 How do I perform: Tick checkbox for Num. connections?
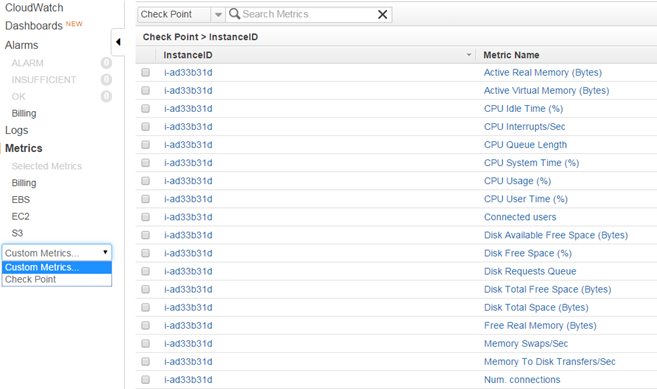[x=145, y=380]
